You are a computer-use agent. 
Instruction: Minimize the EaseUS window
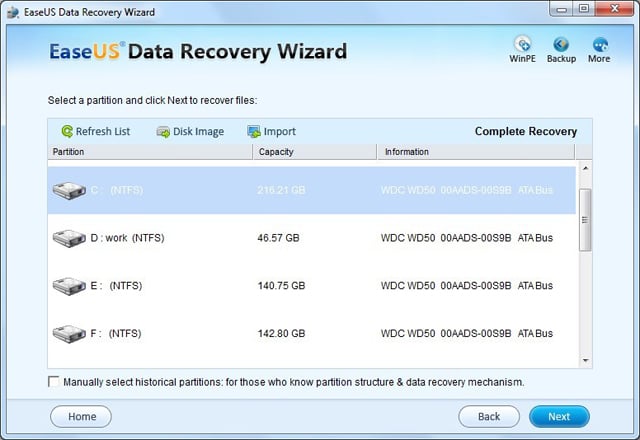click(562, 9)
